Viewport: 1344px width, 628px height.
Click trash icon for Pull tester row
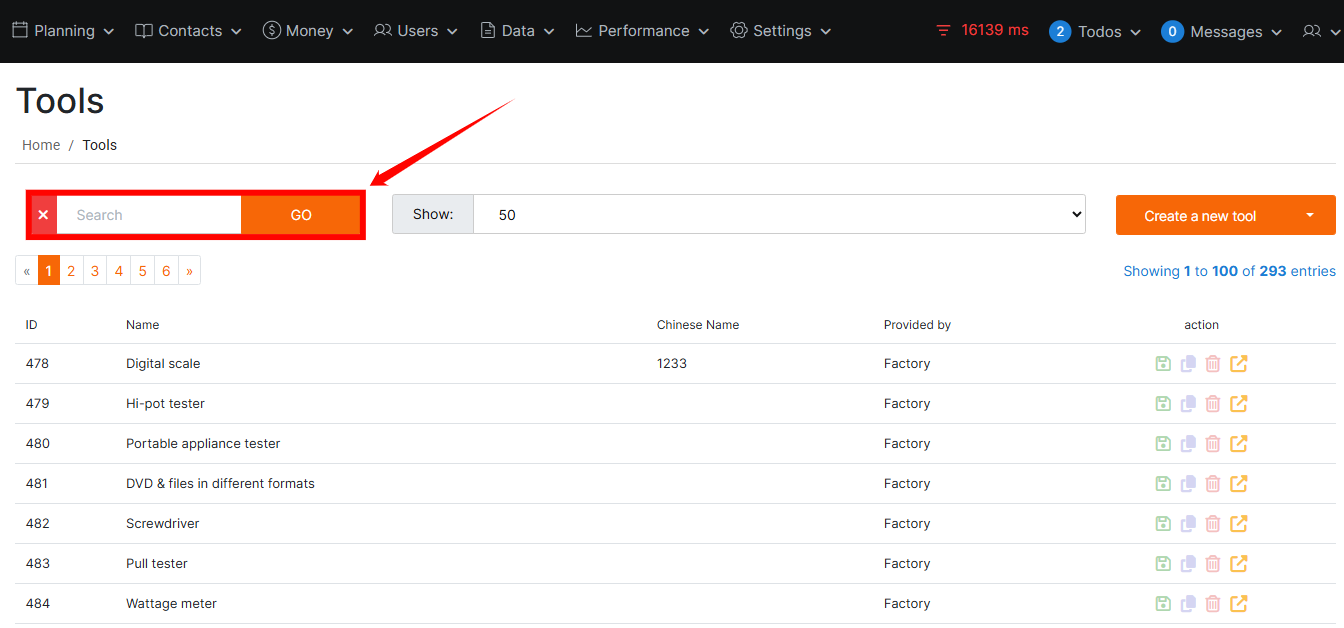tap(1213, 564)
